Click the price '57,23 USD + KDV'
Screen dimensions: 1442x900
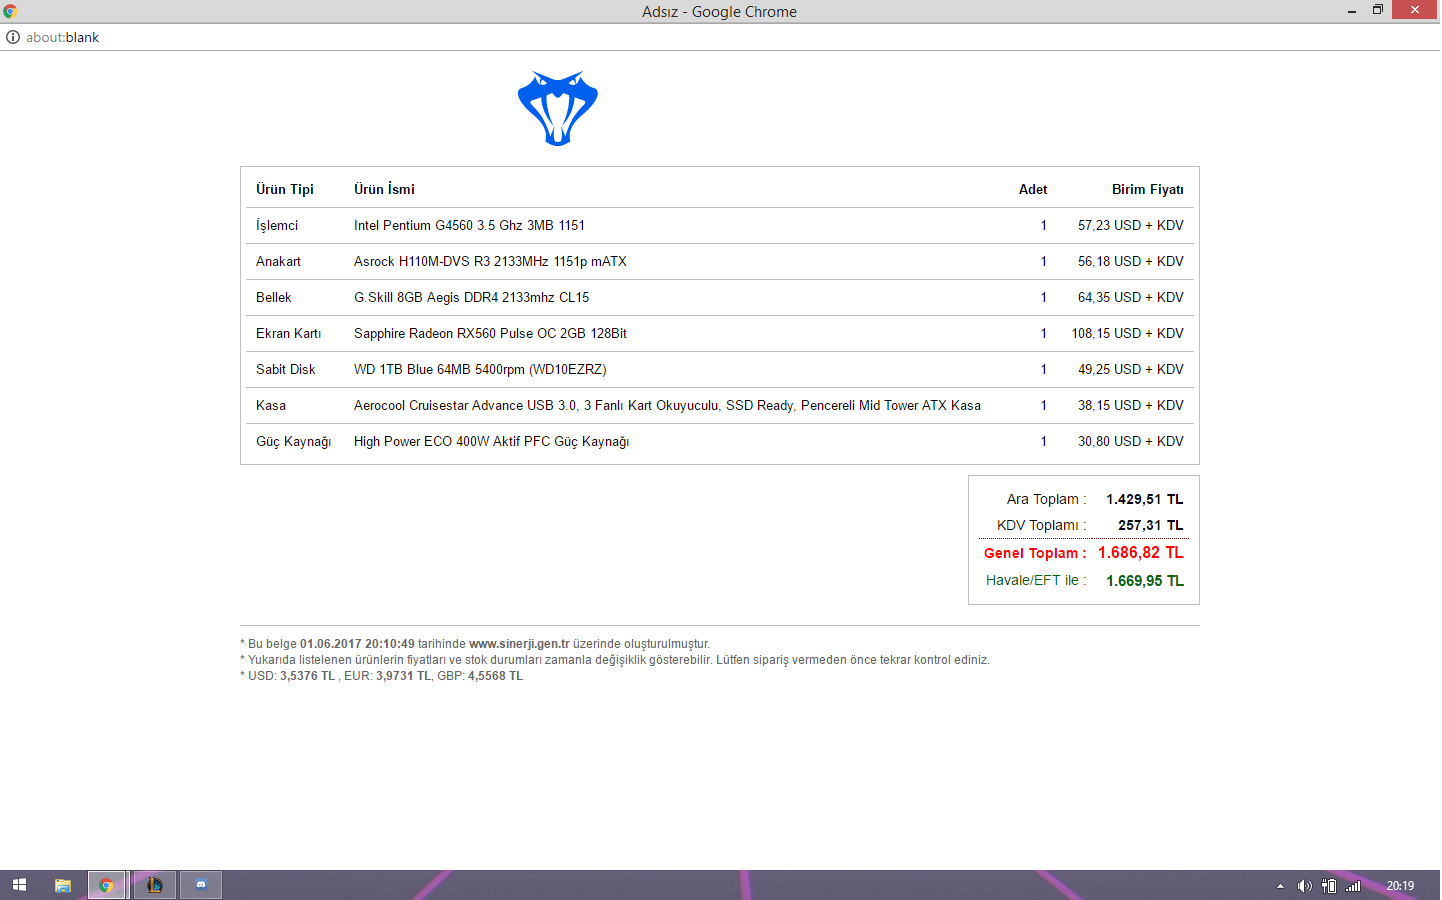[1131, 225]
